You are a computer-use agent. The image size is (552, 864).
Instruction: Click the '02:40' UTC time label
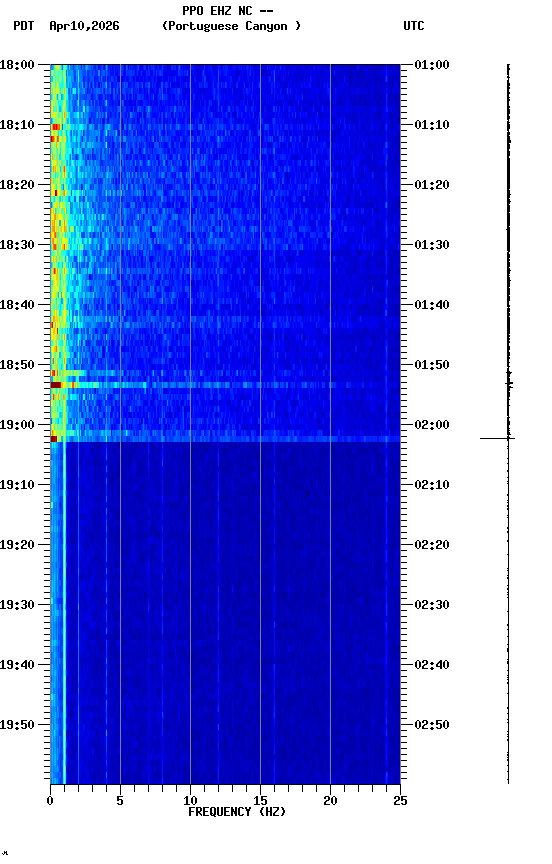point(432,665)
